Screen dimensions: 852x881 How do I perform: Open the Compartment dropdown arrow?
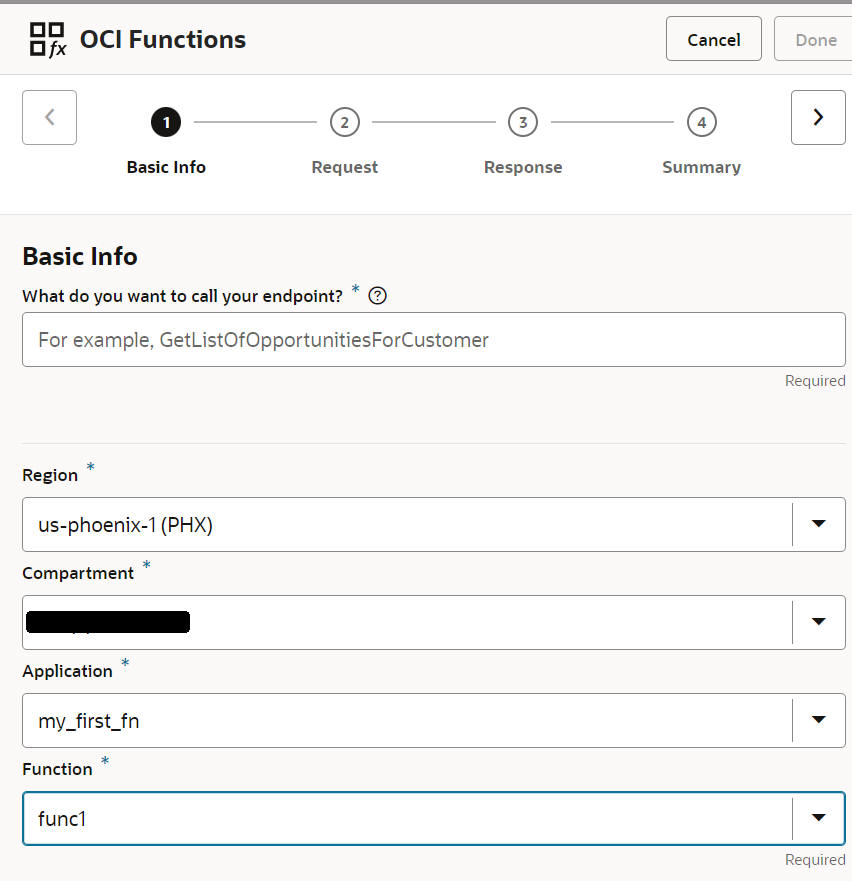[819, 622]
